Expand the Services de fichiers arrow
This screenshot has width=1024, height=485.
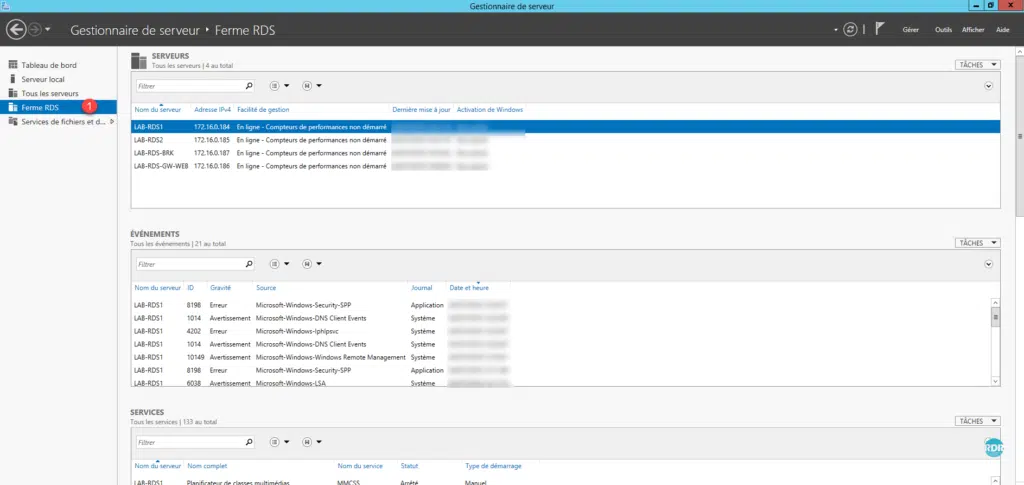tap(112, 121)
